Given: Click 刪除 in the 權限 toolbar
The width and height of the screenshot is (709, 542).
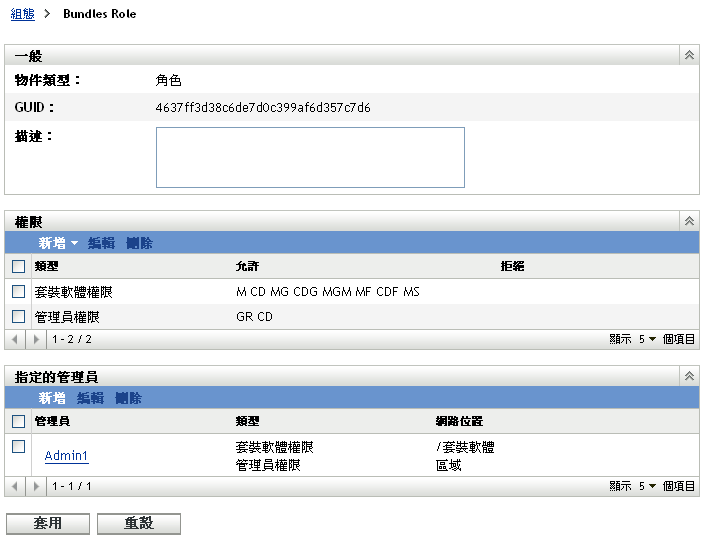Looking at the screenshot, I should pos(139,243).
